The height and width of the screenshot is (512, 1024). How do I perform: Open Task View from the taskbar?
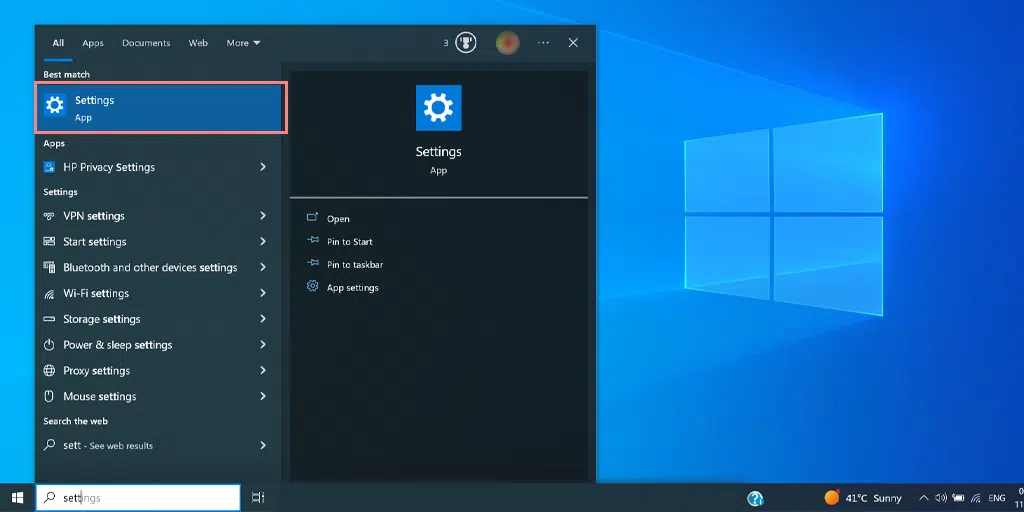258,498
